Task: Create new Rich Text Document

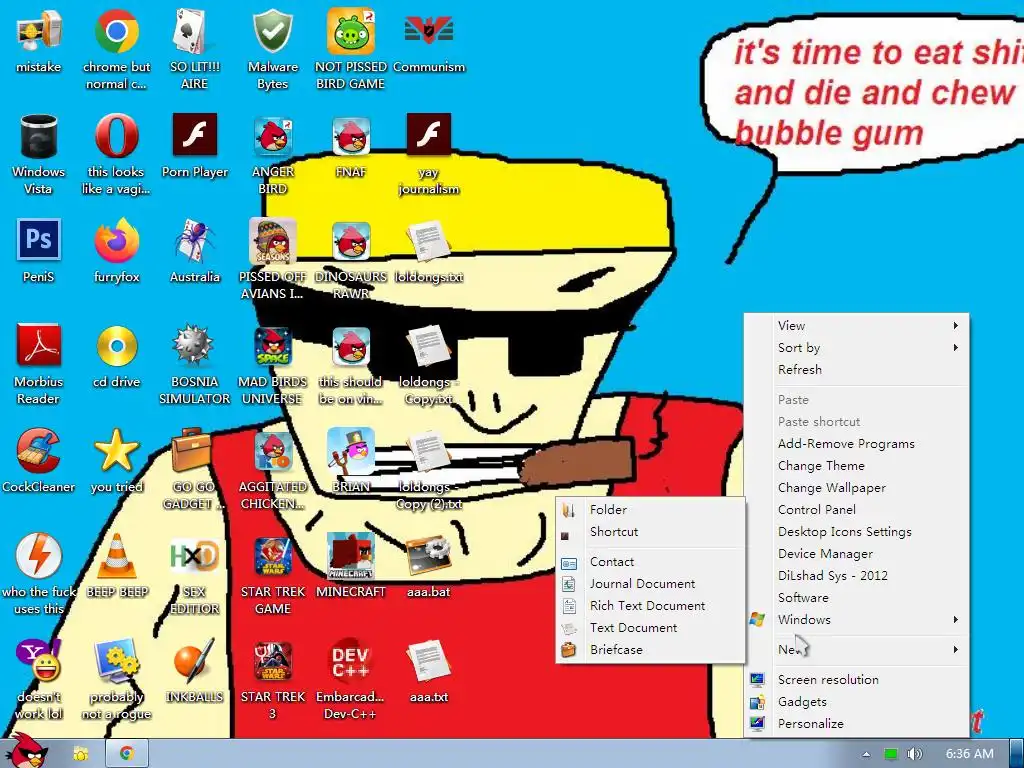Action: [650, 605]
